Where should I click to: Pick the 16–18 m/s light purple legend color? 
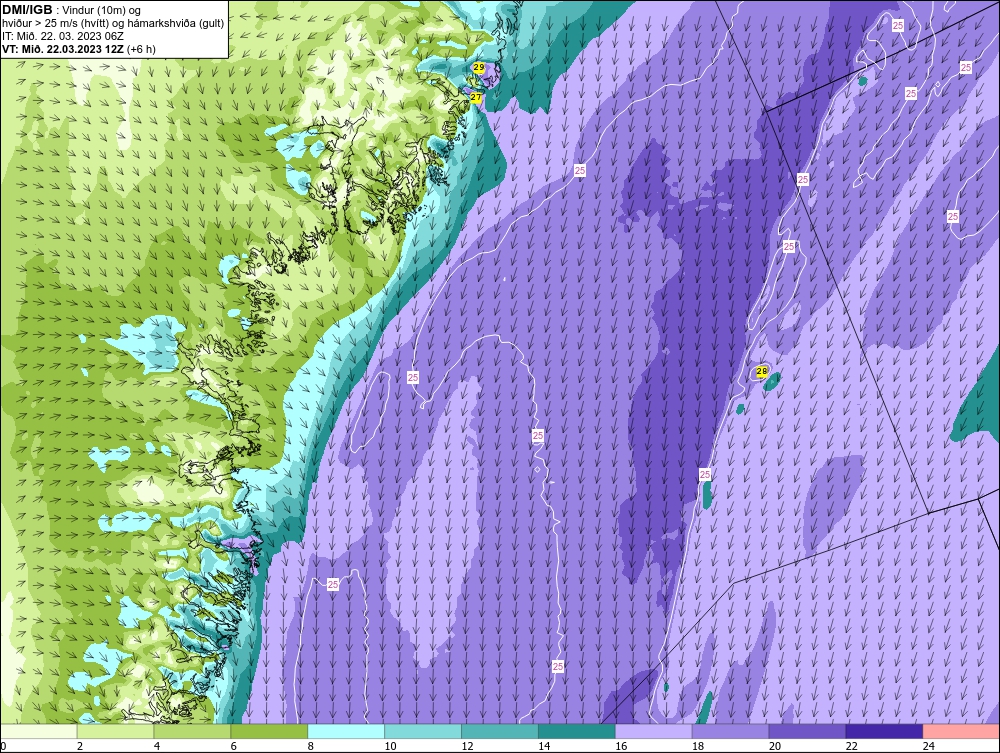coord(654,731)
